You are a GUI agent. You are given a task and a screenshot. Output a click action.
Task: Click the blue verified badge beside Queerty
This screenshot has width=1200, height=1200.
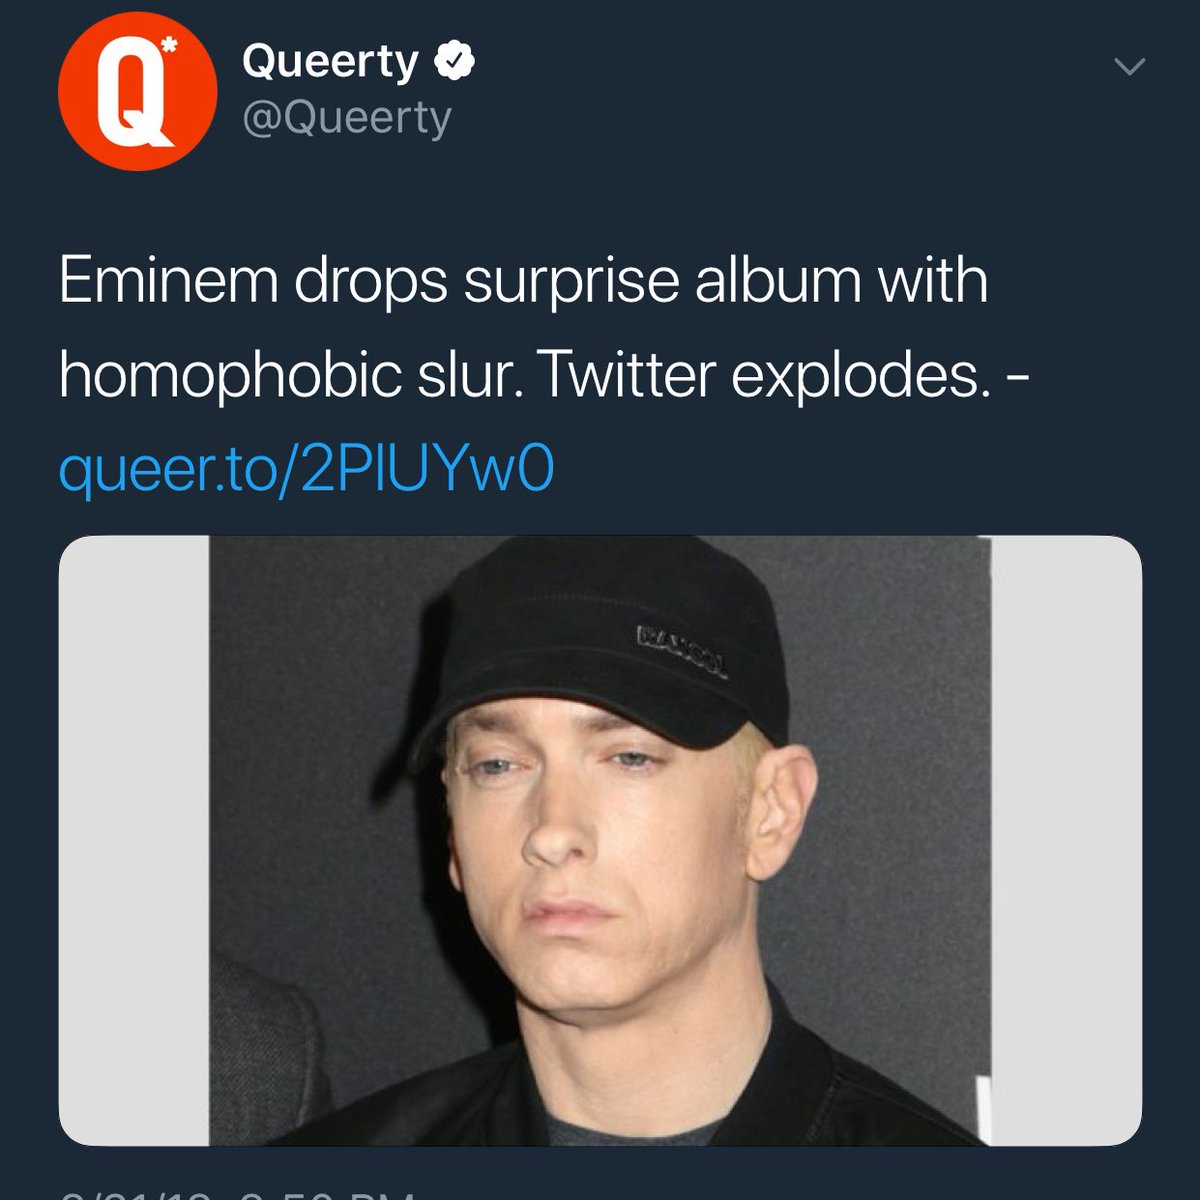453,62
